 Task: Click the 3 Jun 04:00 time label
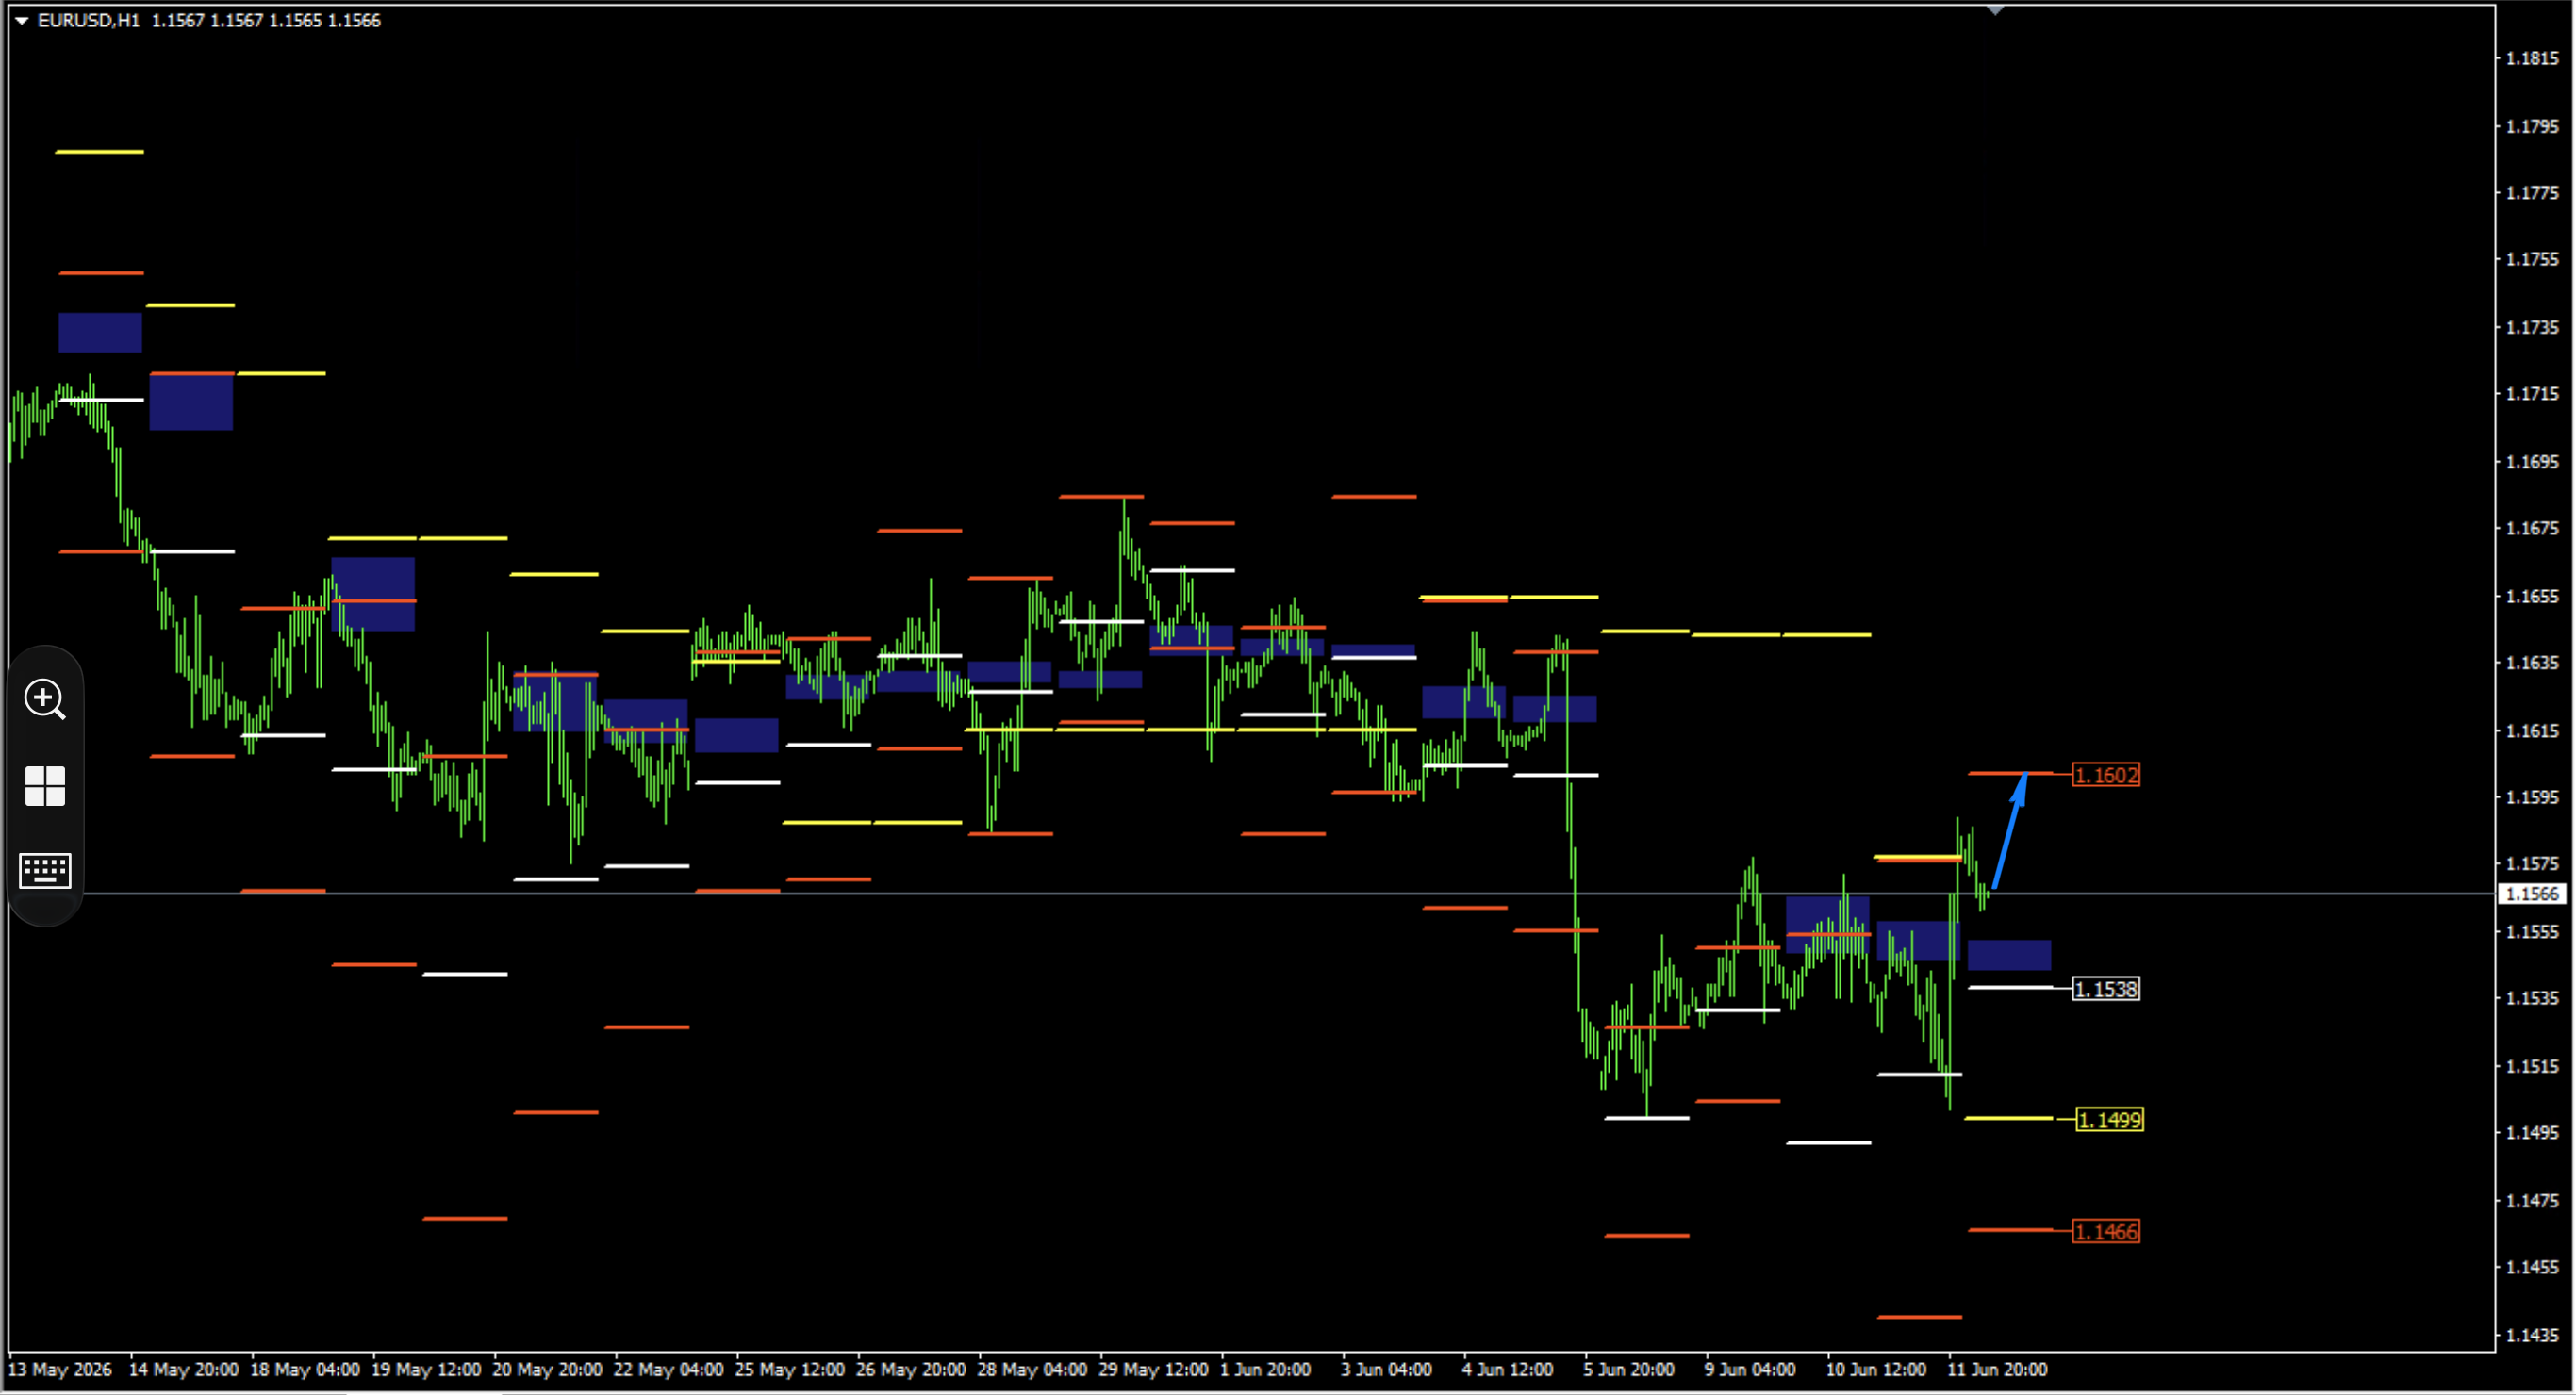pyautogui.click(x=1386, y=1369)
